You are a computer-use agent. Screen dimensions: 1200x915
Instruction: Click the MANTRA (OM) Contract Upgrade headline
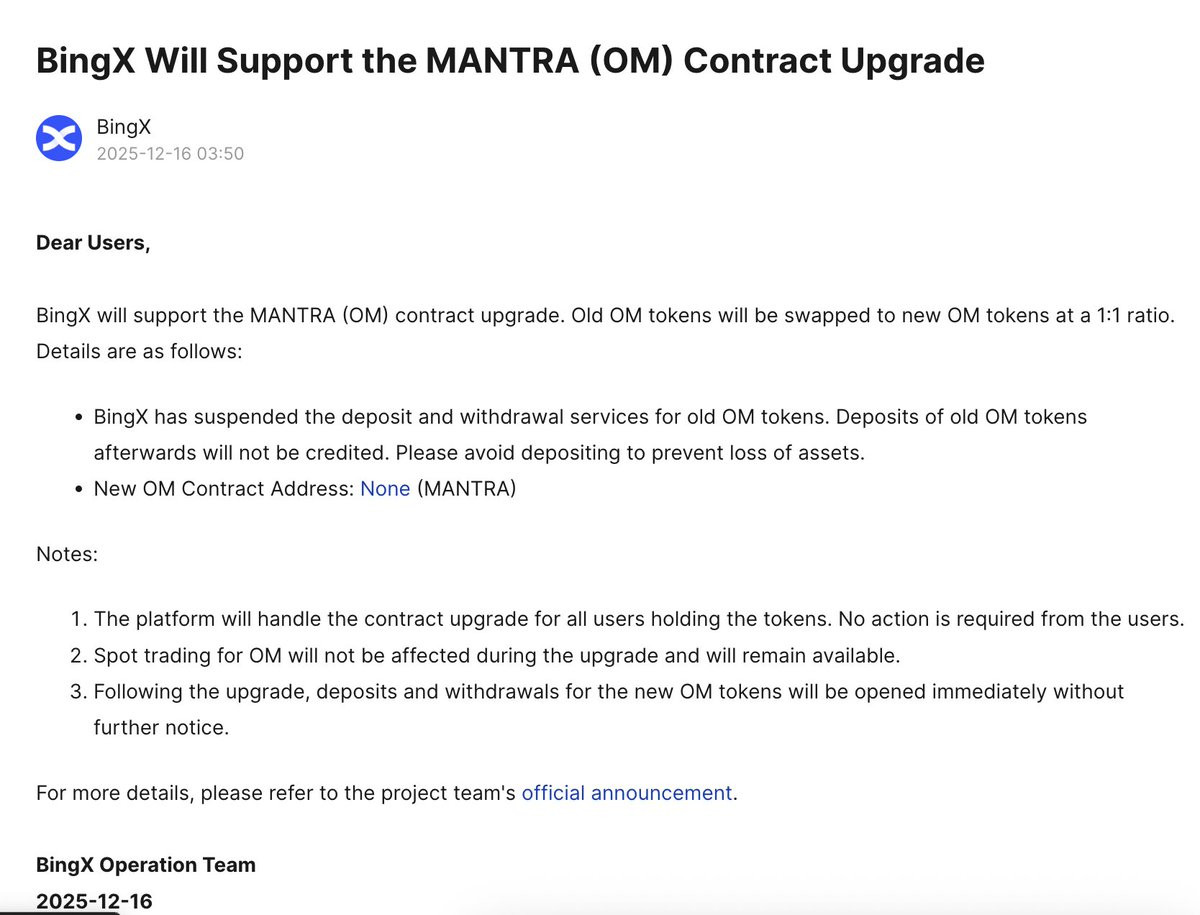510,61
